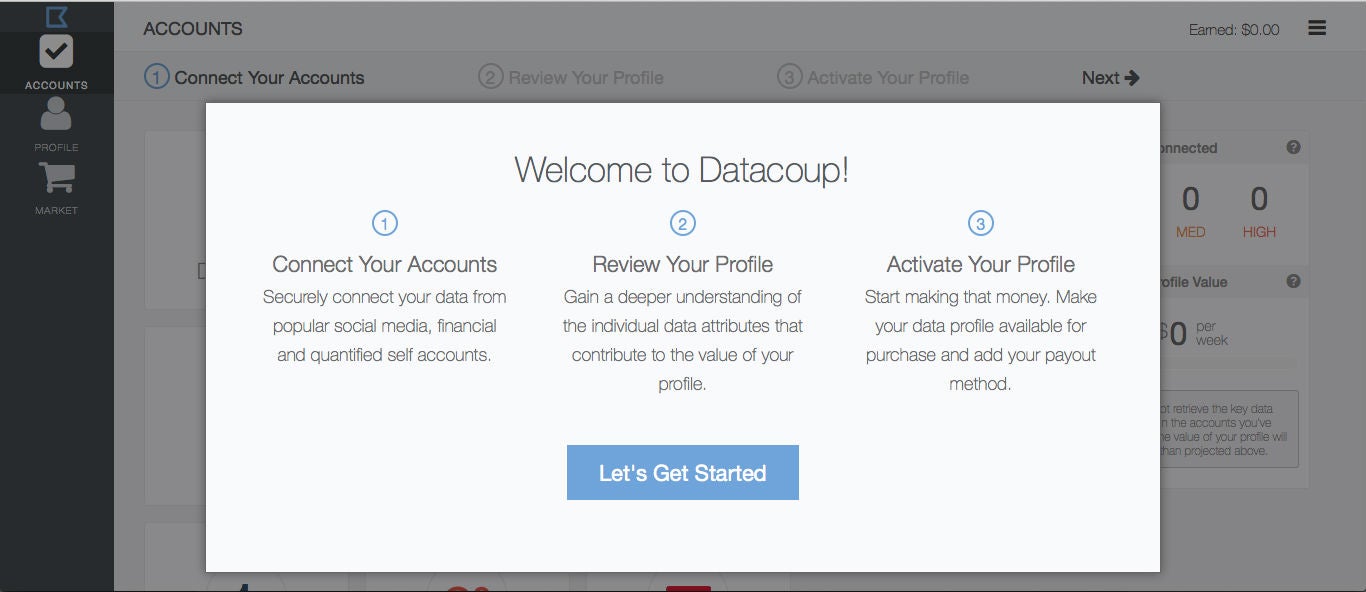Click the help icon beside Profile Value

pos(1293,282)
